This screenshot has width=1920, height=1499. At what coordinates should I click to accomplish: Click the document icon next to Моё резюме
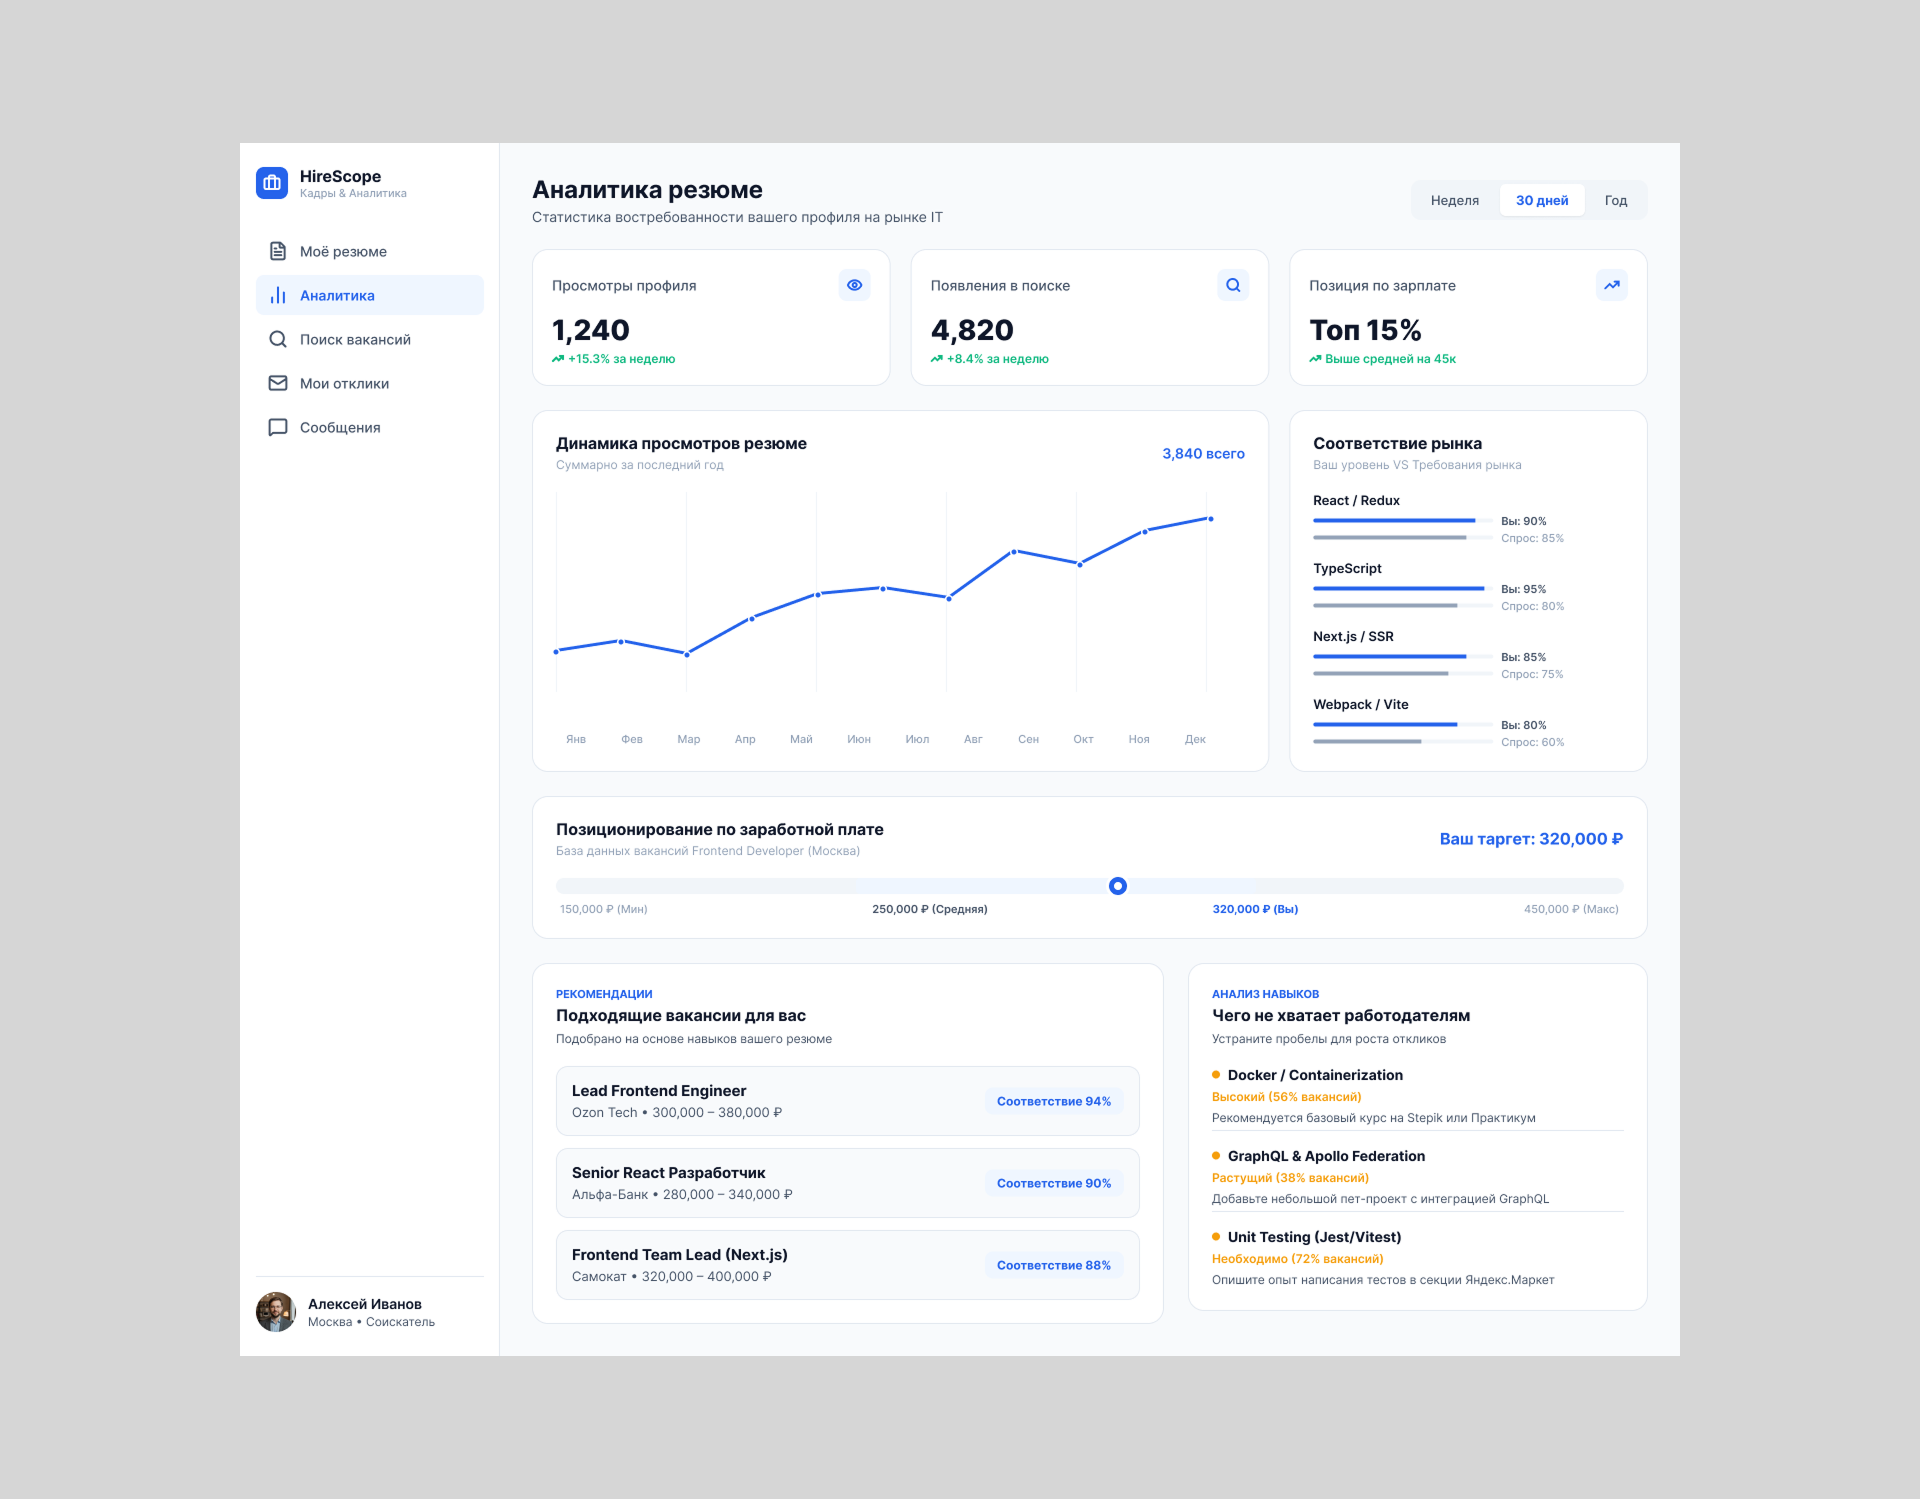(278, 251)
